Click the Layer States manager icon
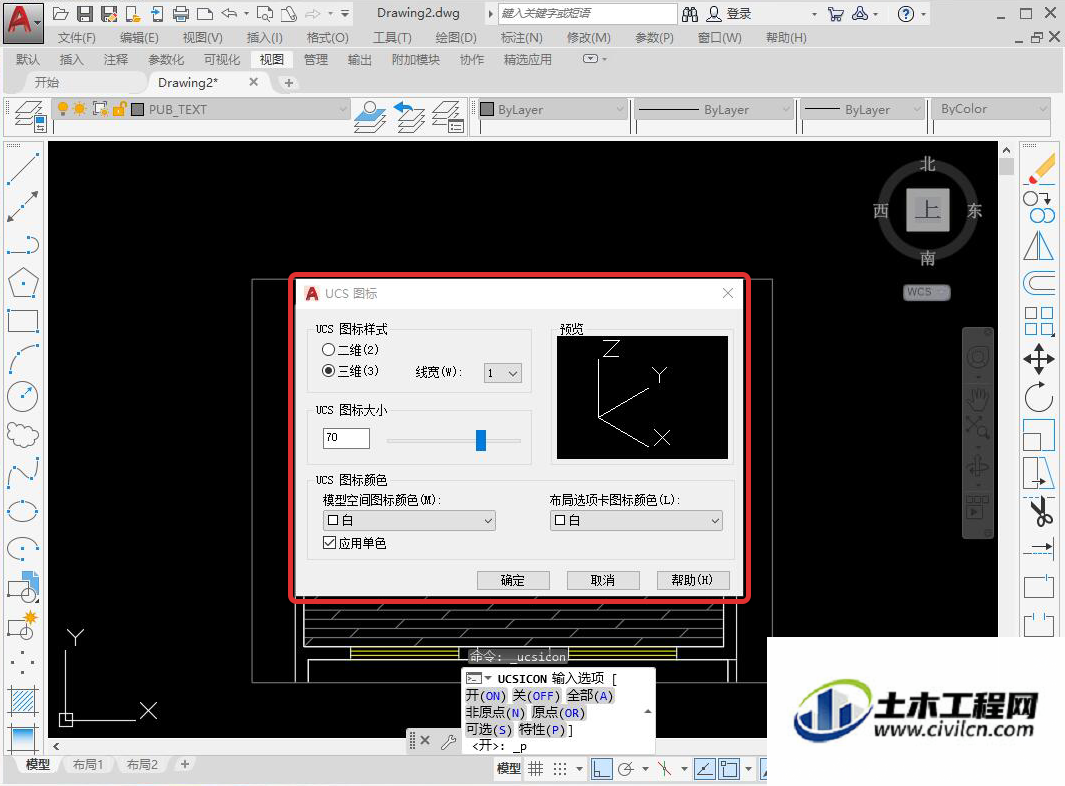Image resolution: width=1065 pixels, height=786 pixels. (448, 116)
